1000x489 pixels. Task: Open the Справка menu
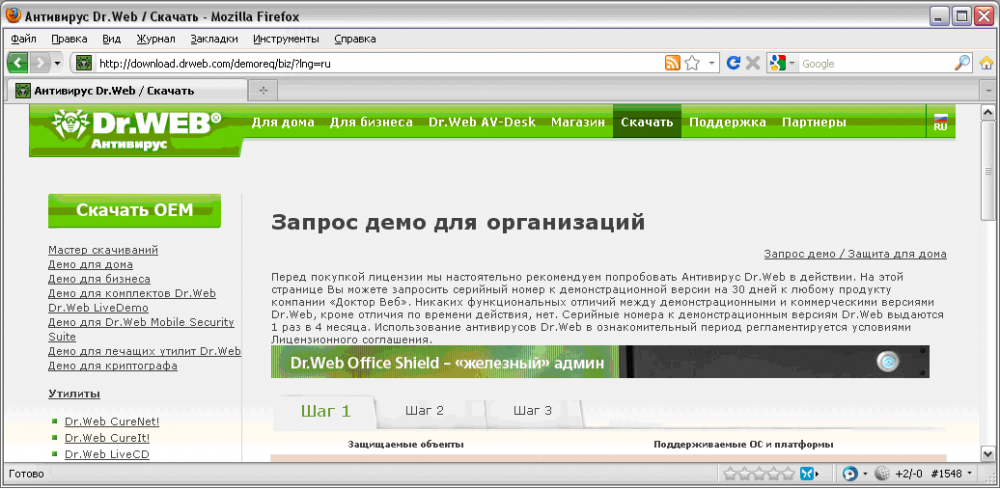[x=355, y=39]
